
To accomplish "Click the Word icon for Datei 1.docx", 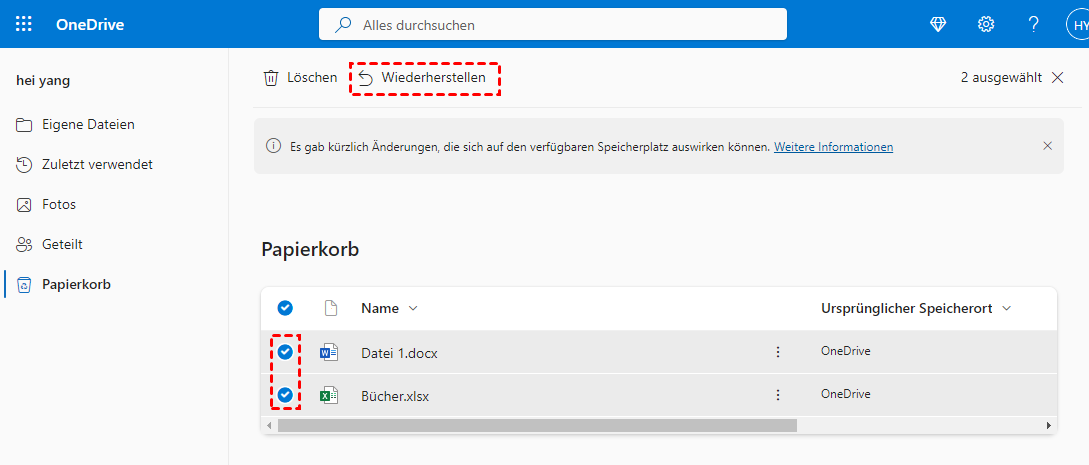I will [329, 352].
